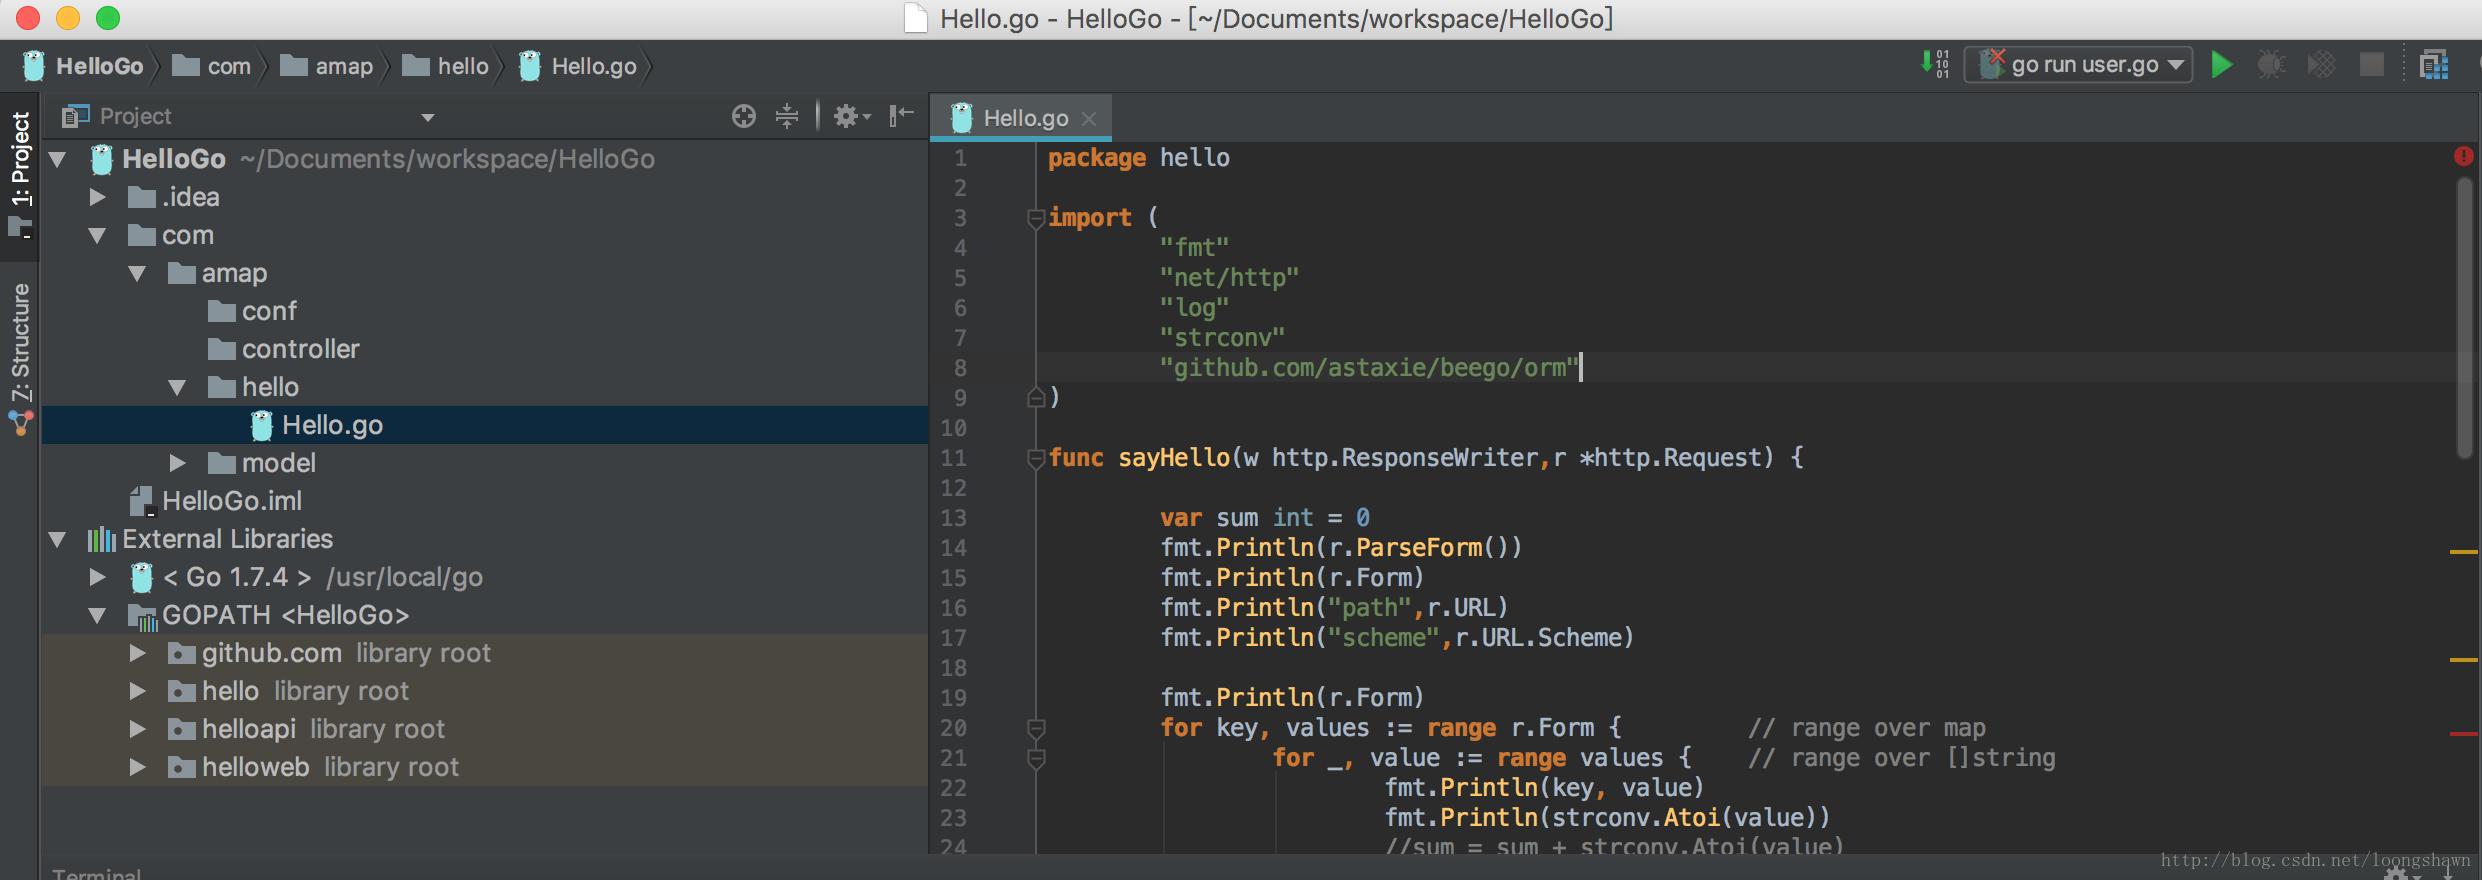Viewport: 2482px width, 880px height.
Task: Select the controller folder in the tree
Action: (300, 349)
